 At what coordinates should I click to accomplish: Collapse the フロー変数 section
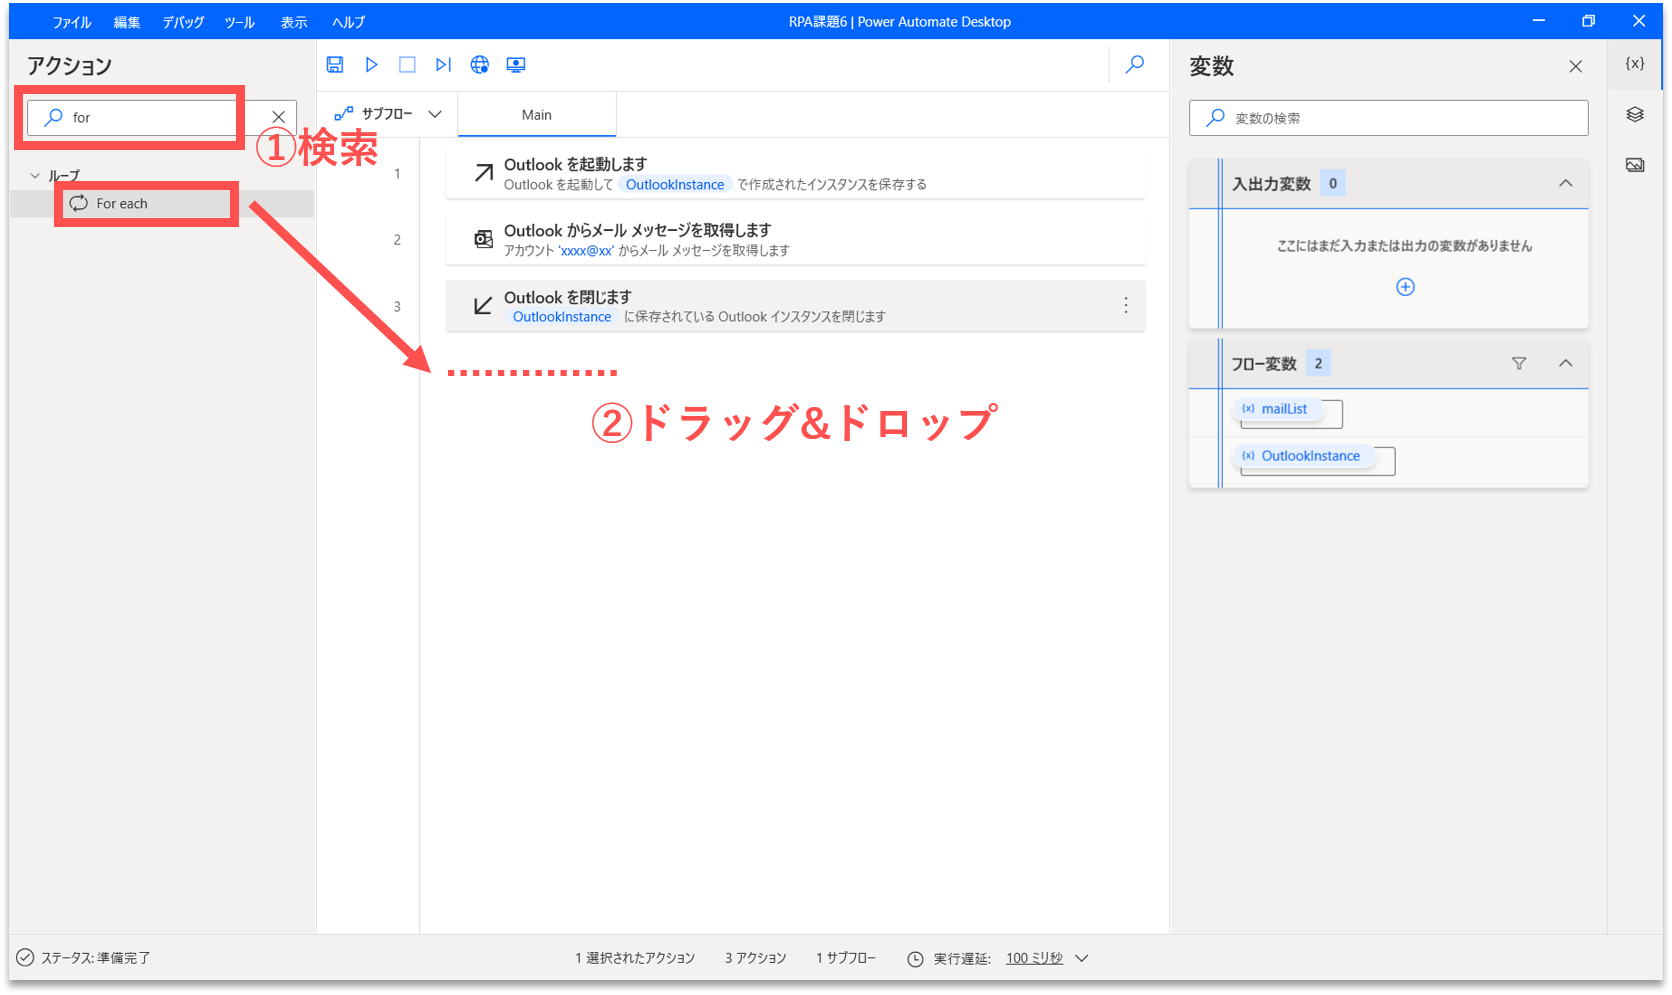tap(1566, 364)
